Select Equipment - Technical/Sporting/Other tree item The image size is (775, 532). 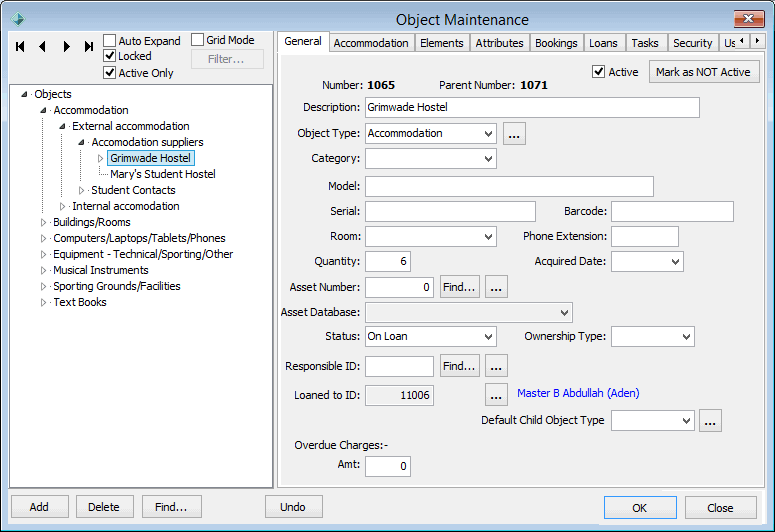143,254
